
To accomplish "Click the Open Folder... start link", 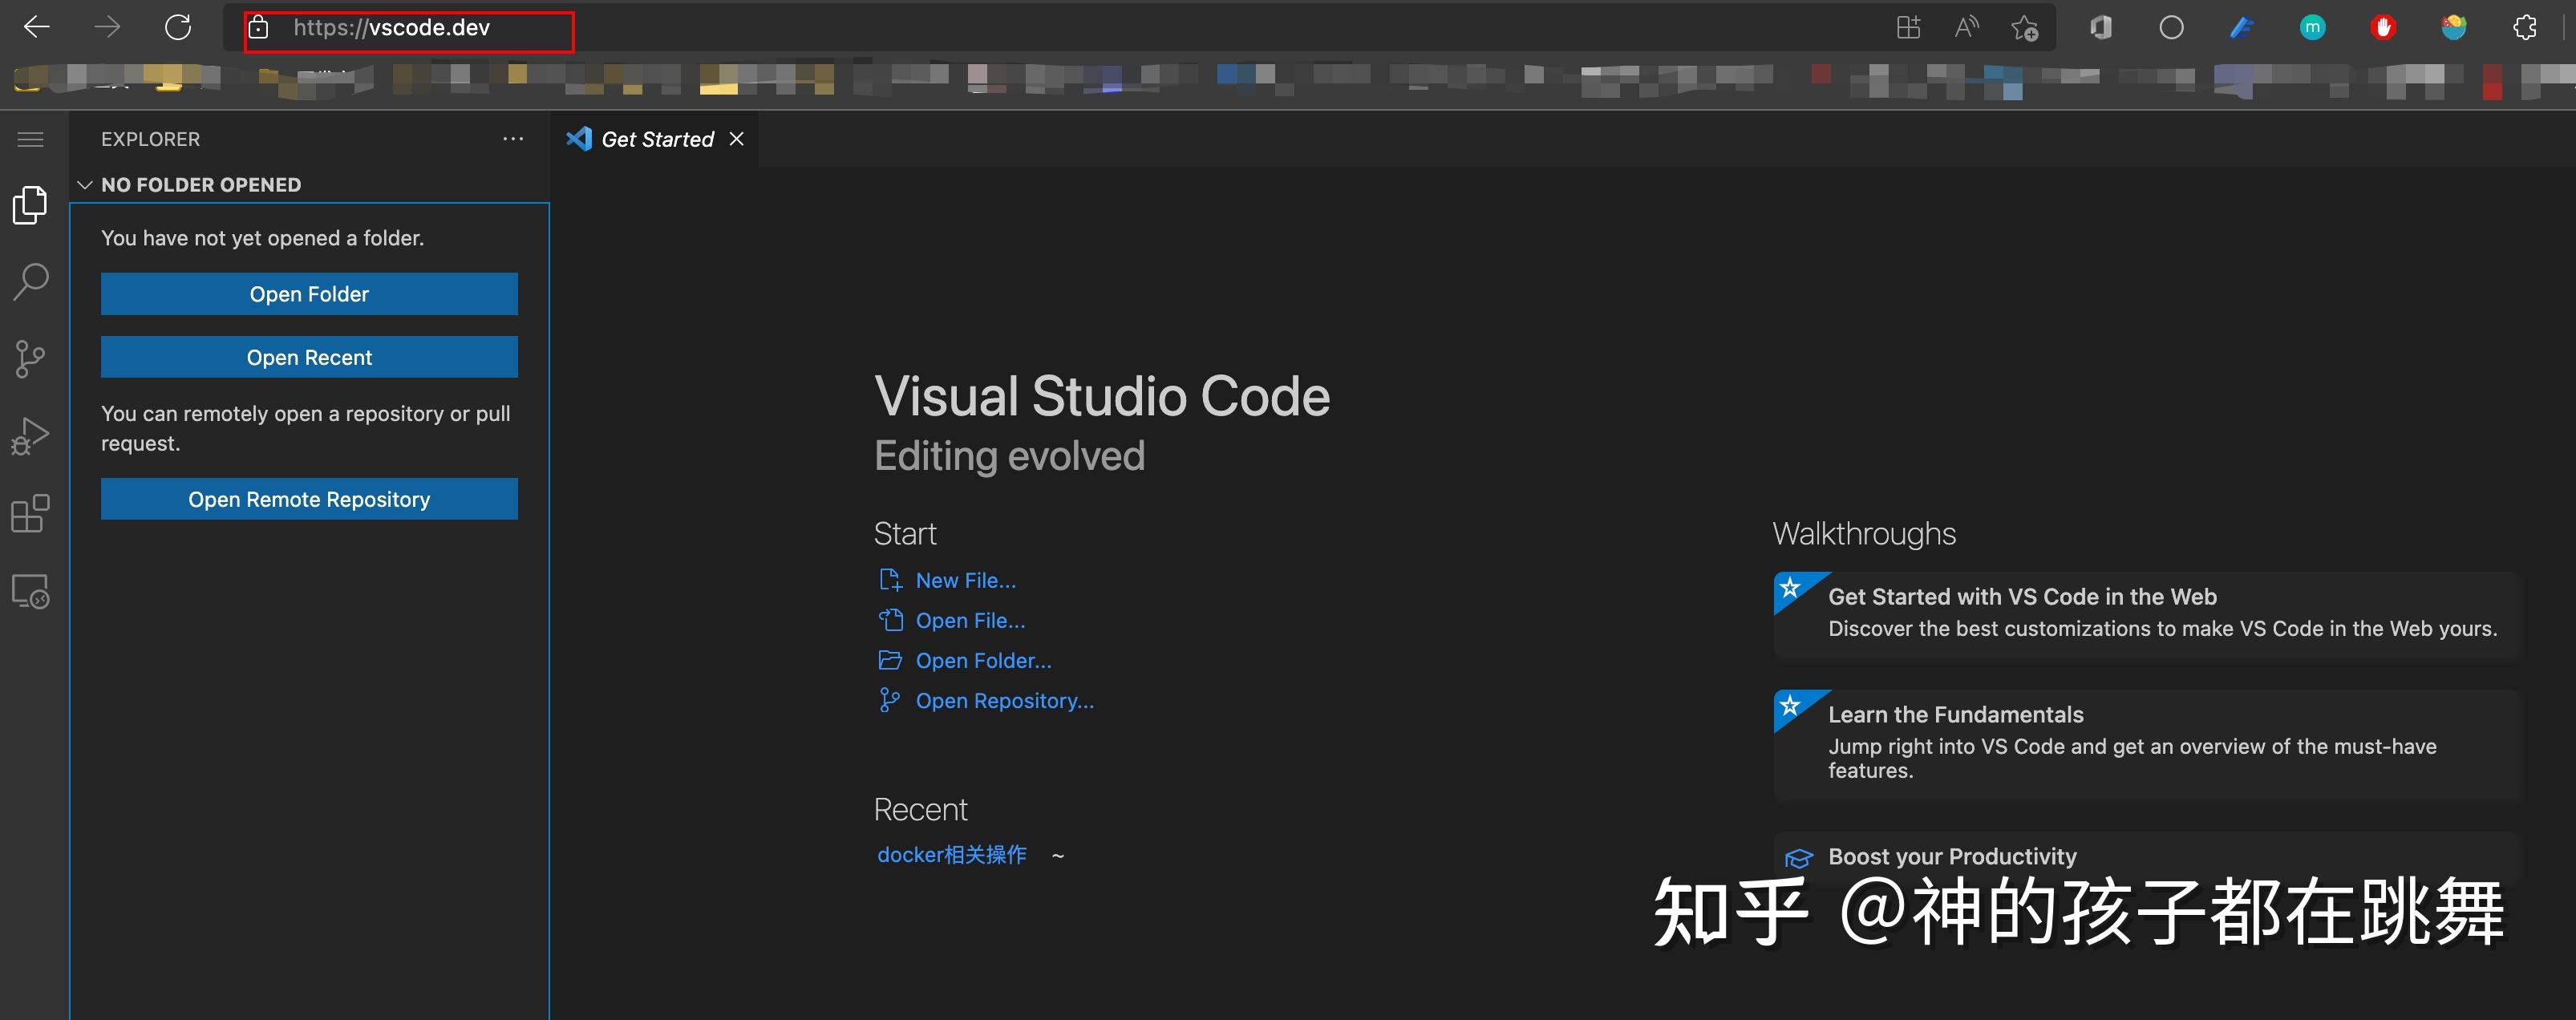I will pos(983,660).
